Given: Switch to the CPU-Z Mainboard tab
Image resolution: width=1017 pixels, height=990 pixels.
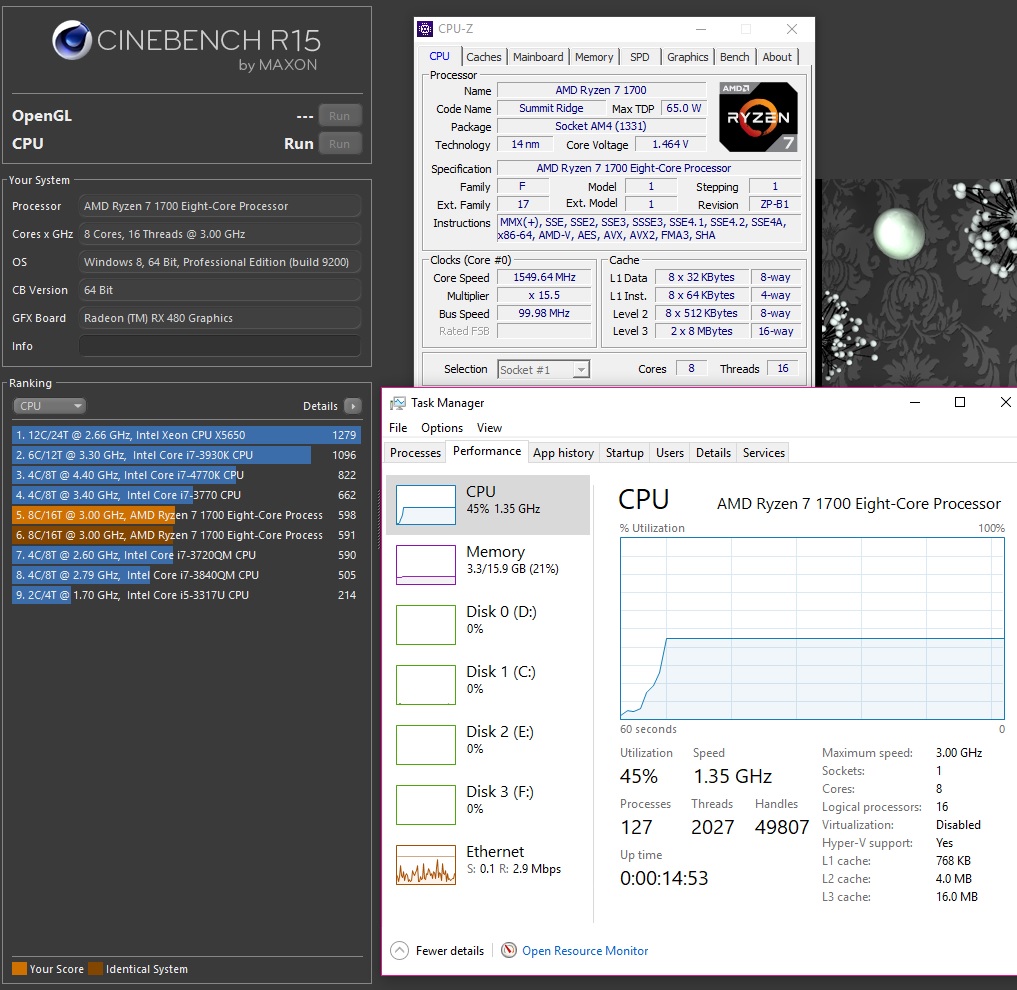Looking at the screenshot, I should click(538, 57).
